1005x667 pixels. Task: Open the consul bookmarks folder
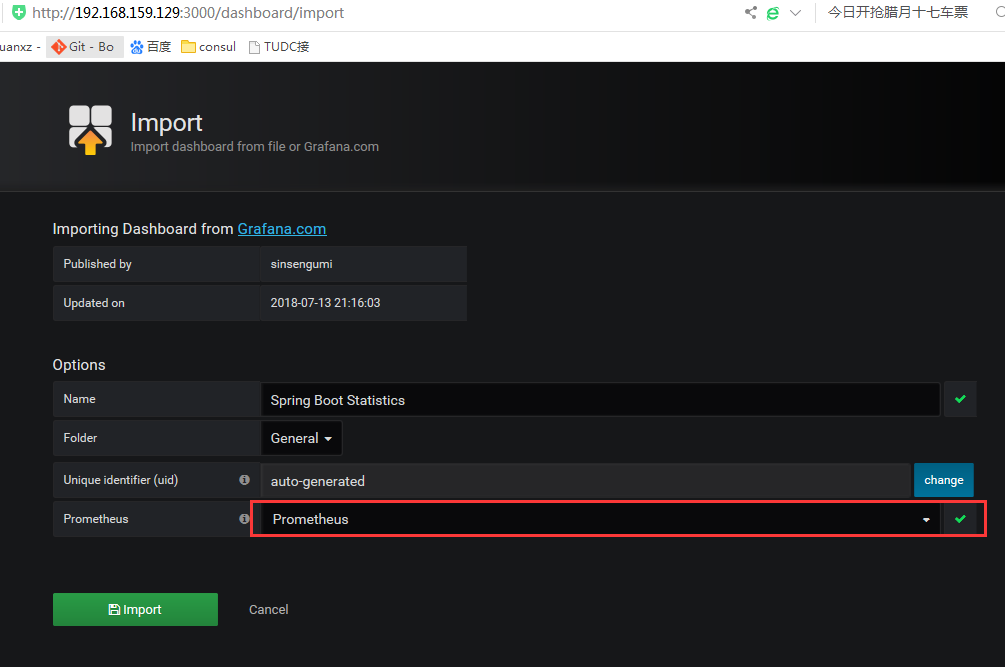(208, 47)
